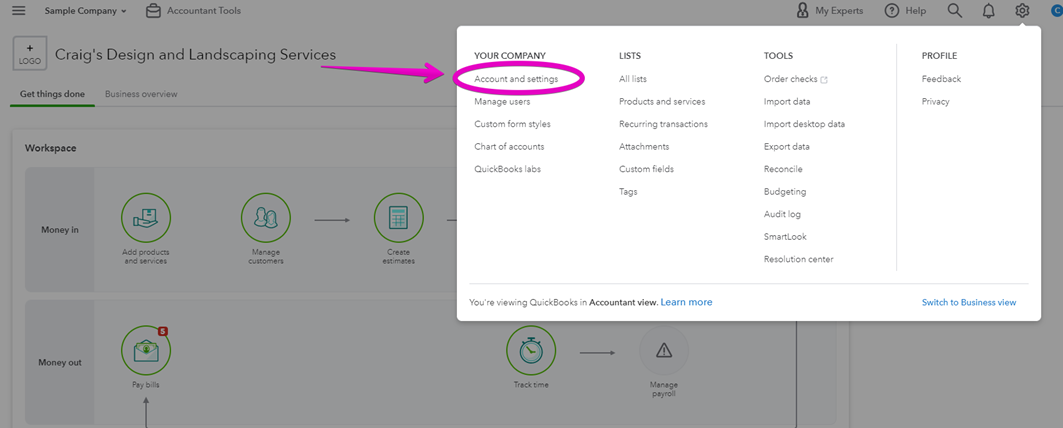Click the Manage payroll warning icon
This screenshot has height=428, width=1063.
tap(664, 351)
